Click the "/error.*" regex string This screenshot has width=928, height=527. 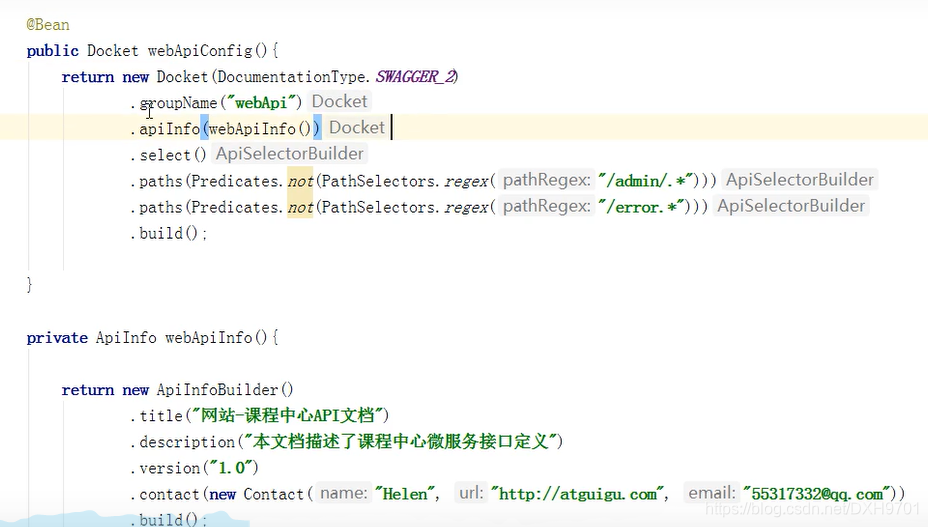pos(641,207)
